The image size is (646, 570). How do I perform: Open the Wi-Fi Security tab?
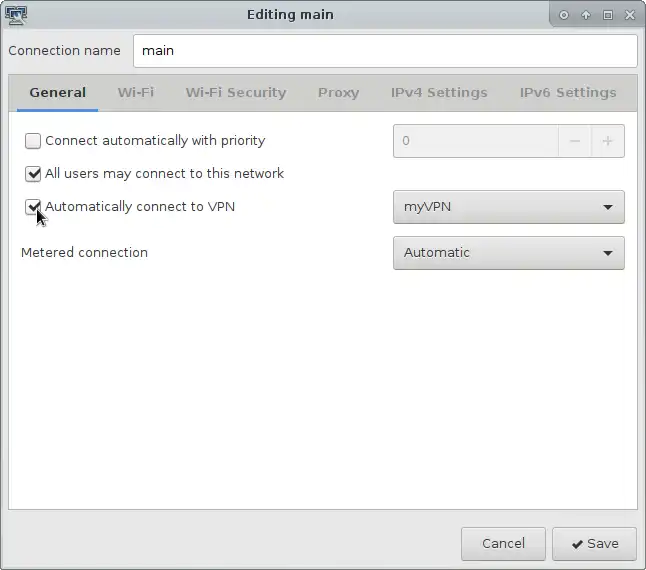click(236, 93)
